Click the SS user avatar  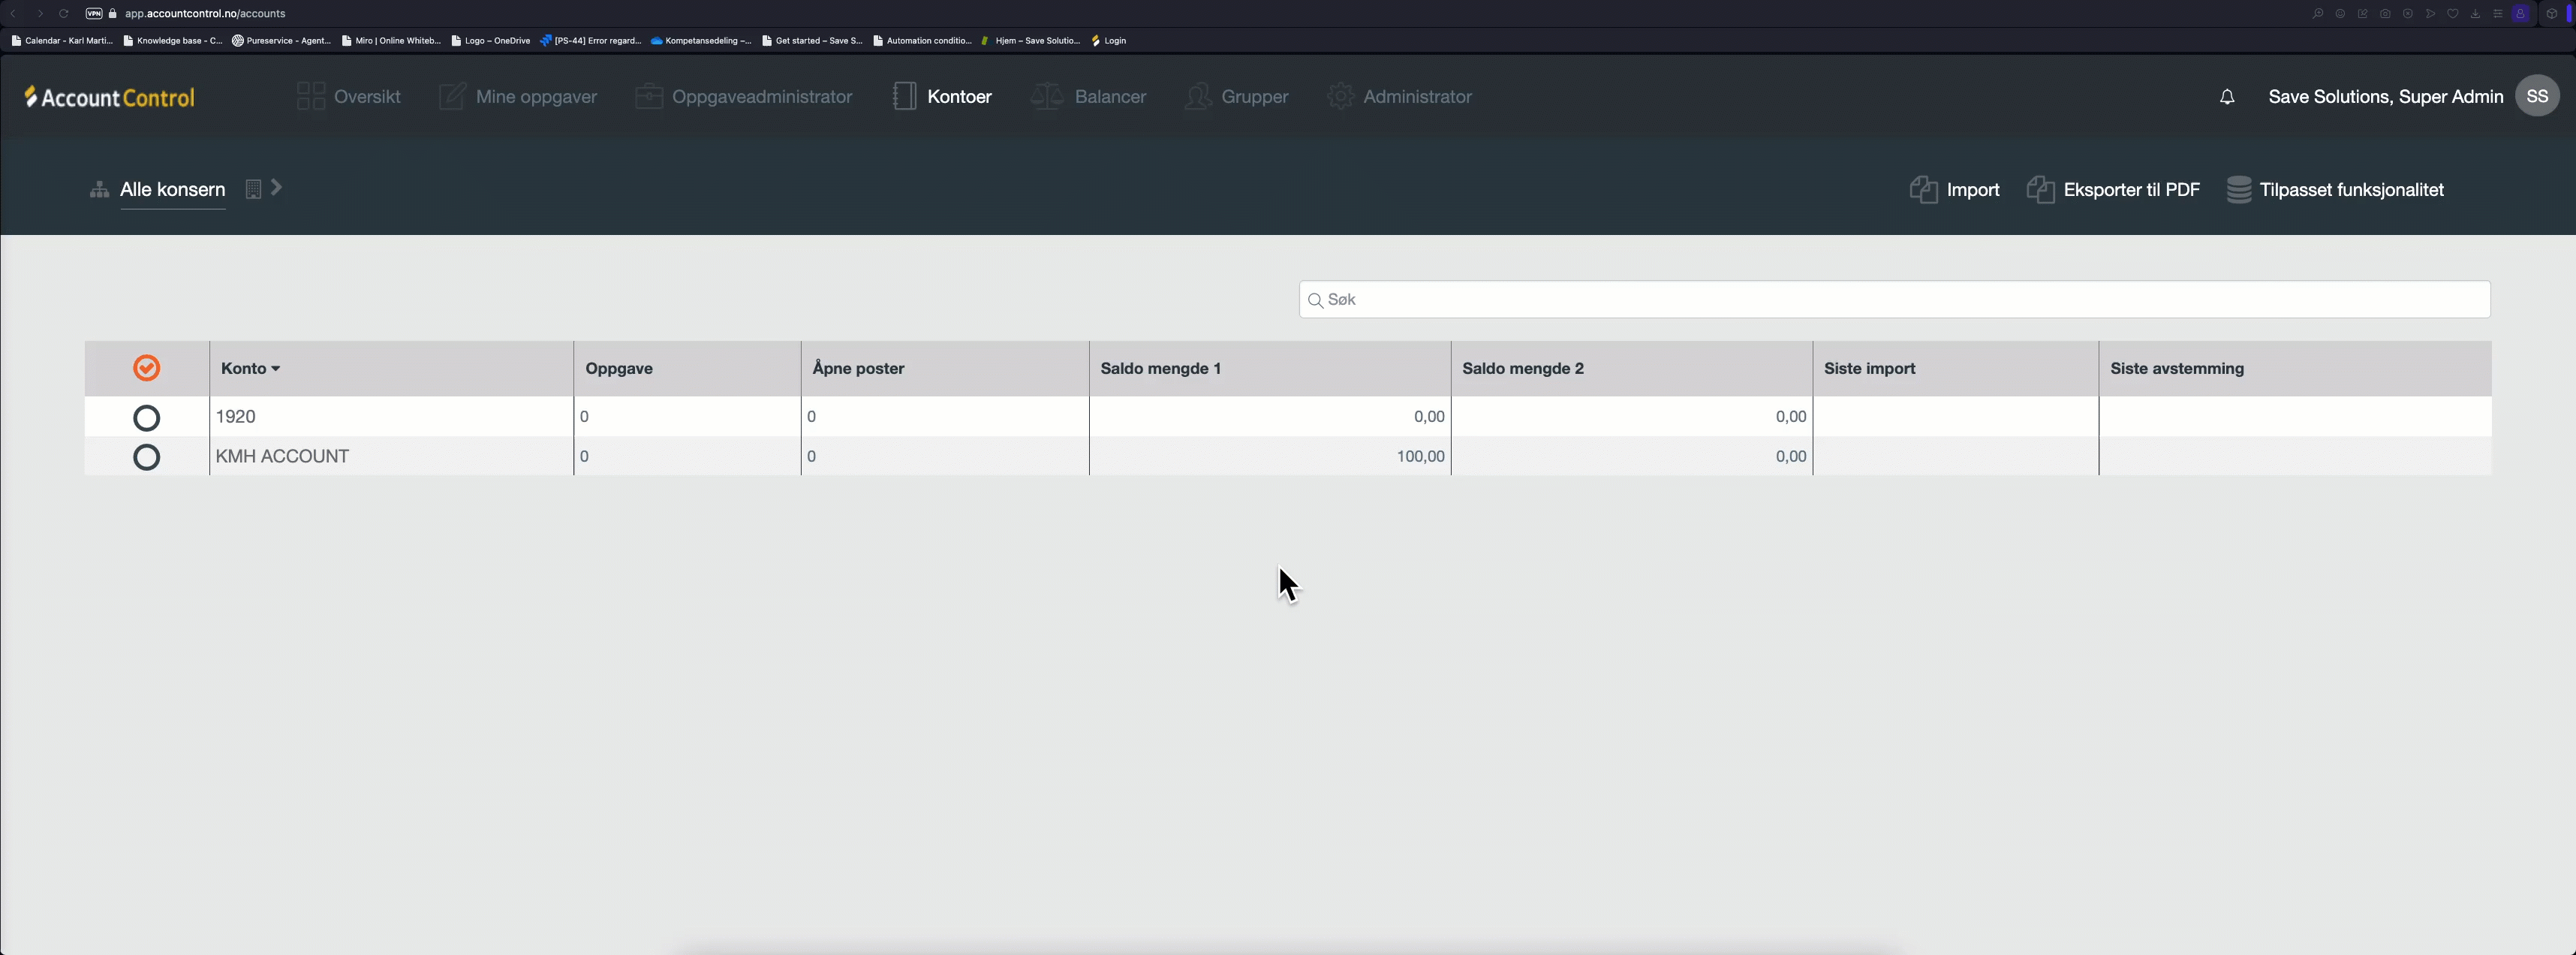click(2536, 97)
